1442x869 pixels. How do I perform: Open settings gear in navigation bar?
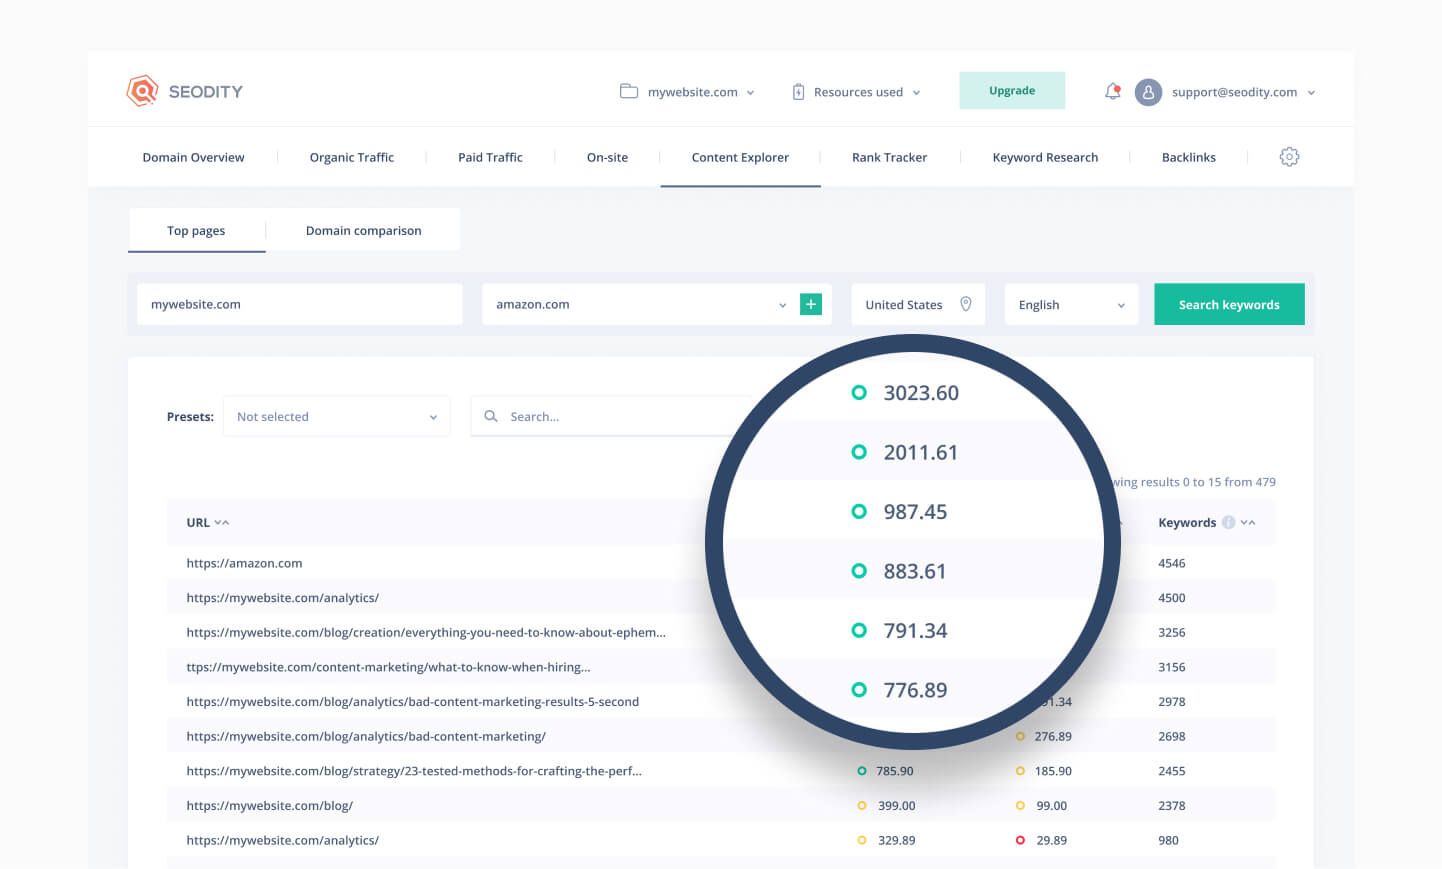(1289, 157)
